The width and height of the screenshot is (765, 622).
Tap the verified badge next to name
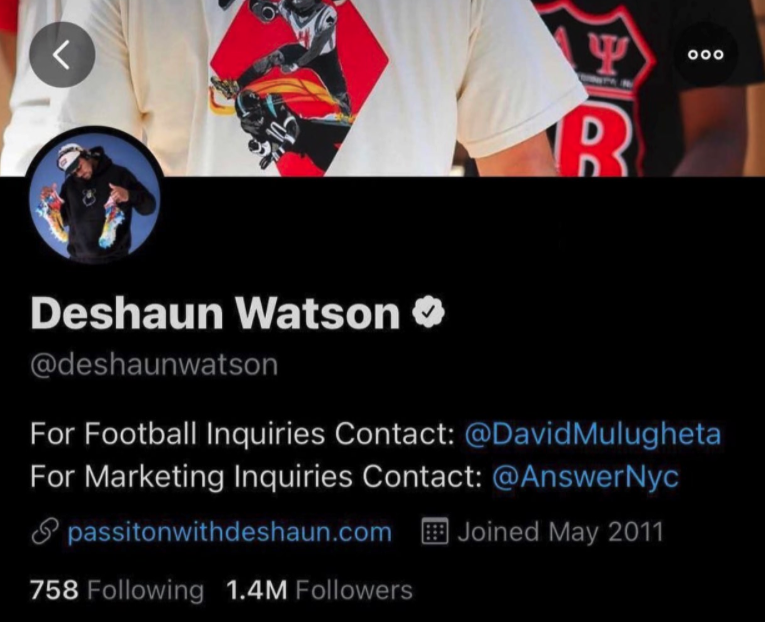[x=428, y=313]
